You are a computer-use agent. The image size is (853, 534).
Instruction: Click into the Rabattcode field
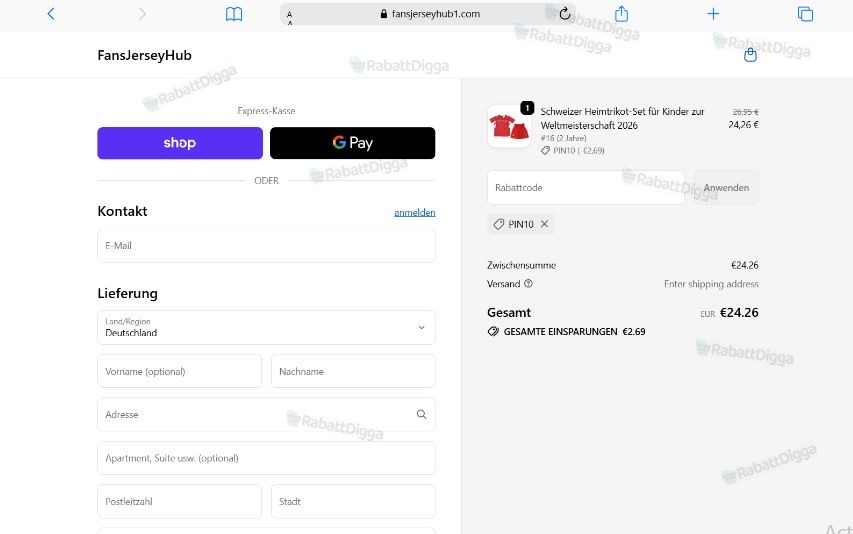click(586, 188)
